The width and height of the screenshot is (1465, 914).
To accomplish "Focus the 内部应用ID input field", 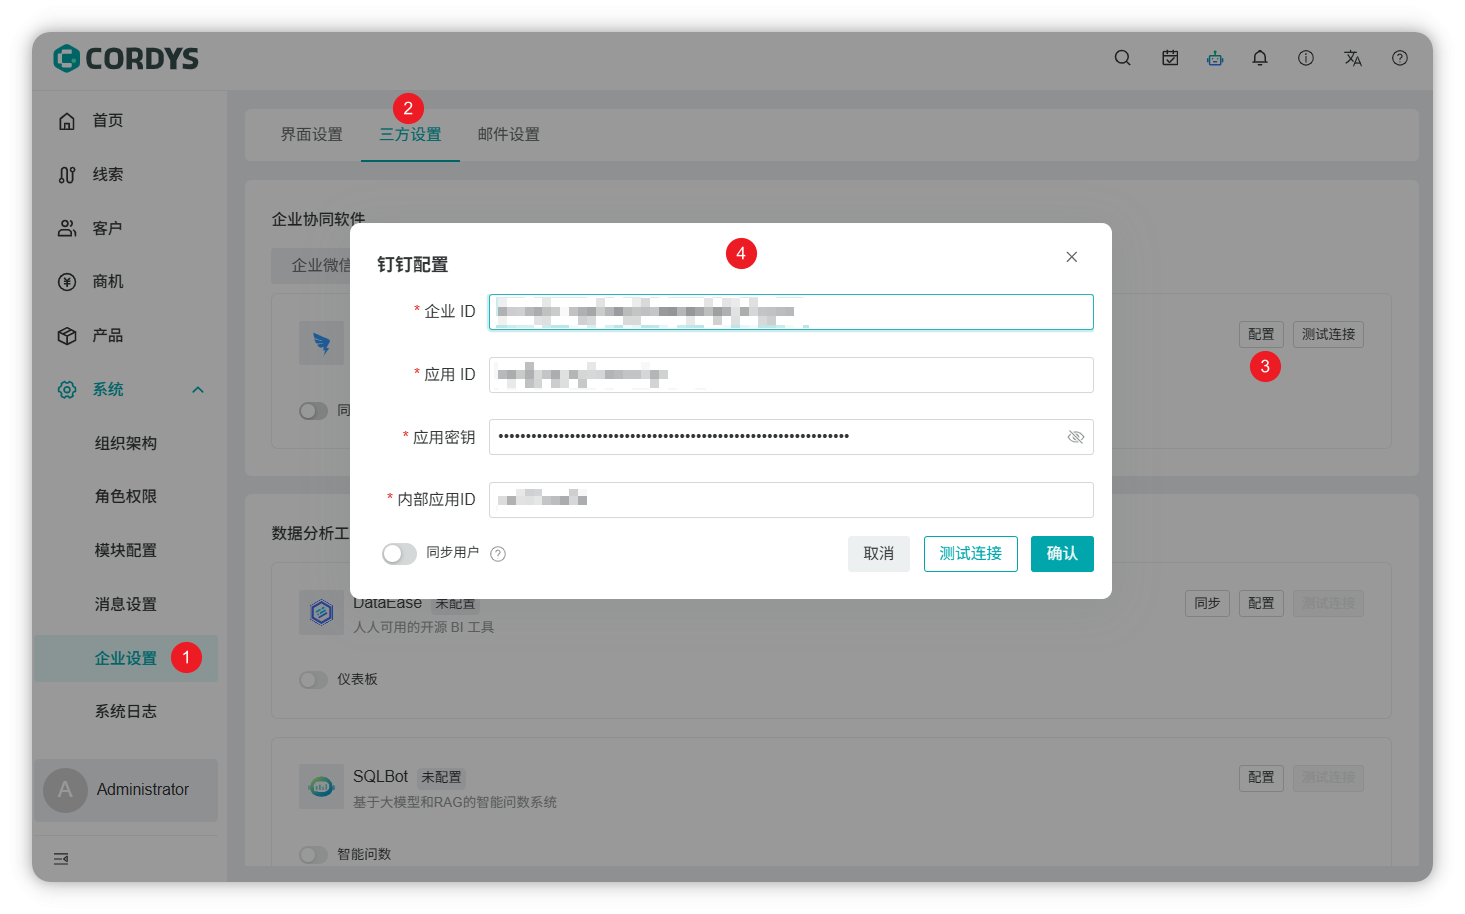I will point(791,500).
